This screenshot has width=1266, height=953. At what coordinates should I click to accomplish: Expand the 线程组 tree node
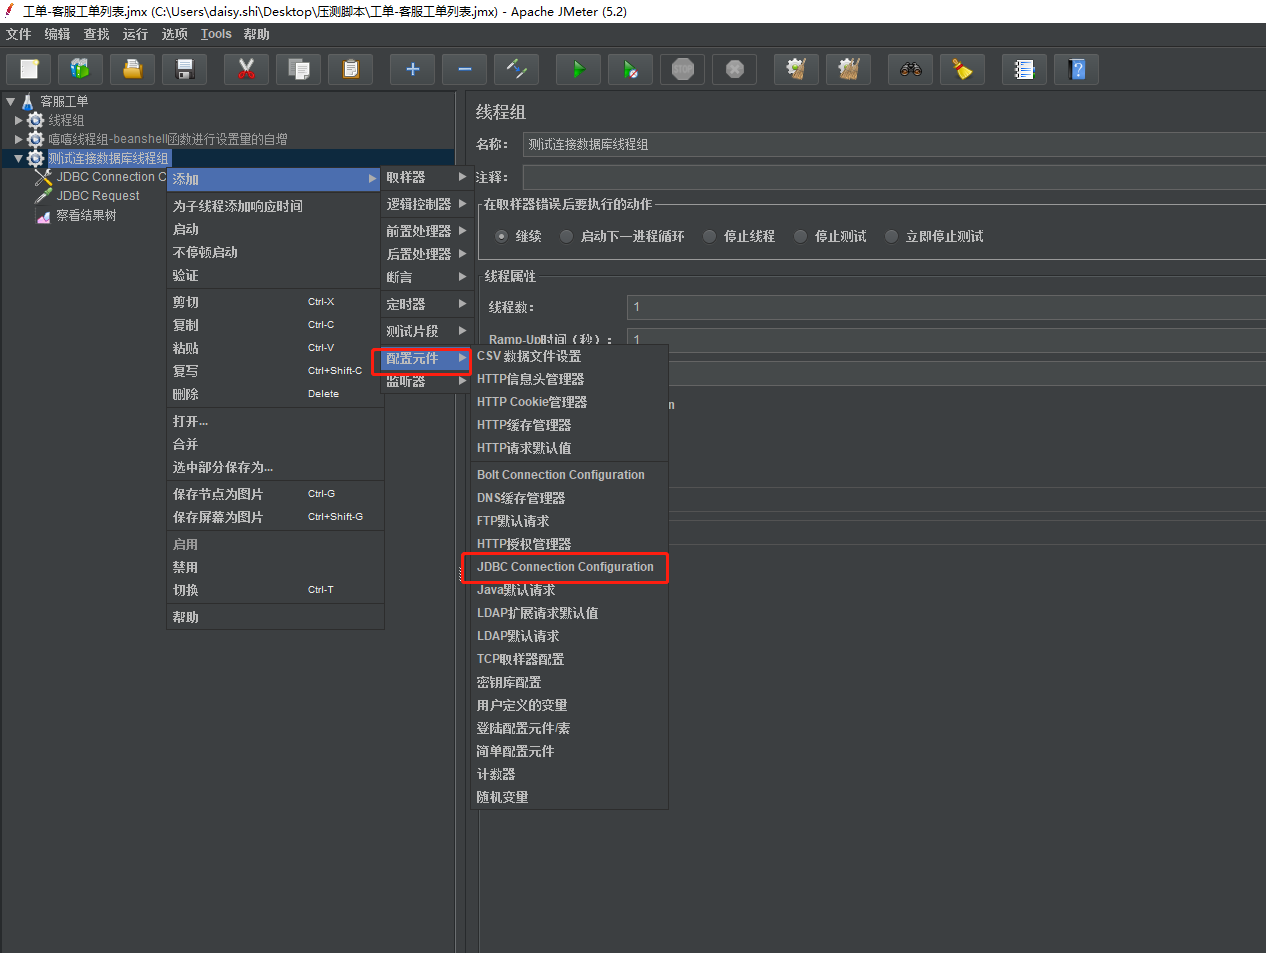(x=18, y=120)
